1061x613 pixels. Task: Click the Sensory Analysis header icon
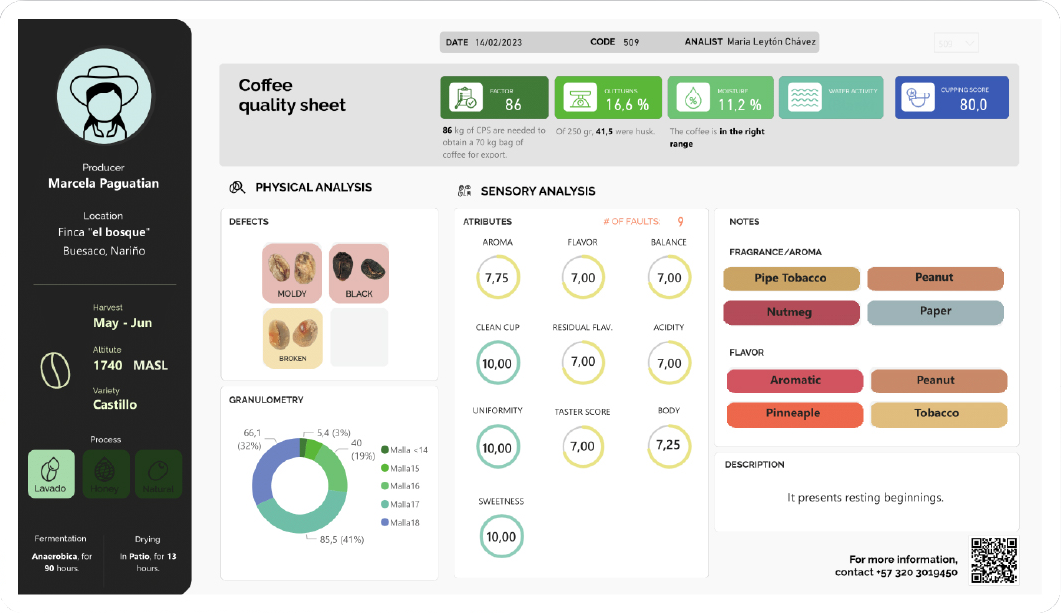(x=464, y=191)
